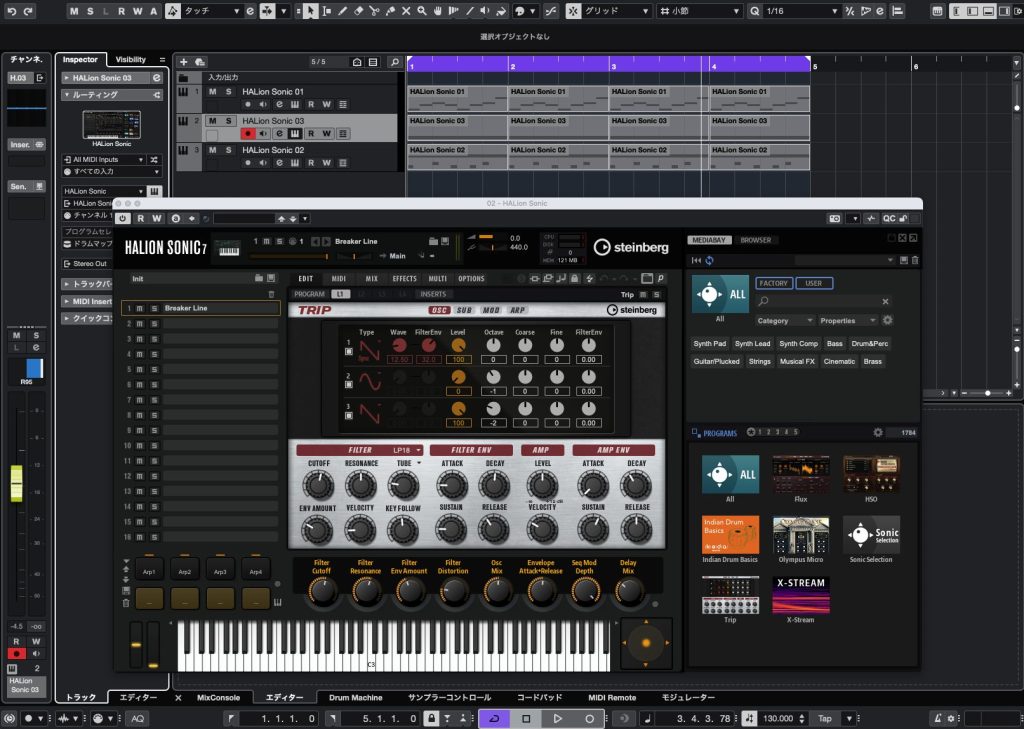Mute the HALion Sonic 01 track
The image size is (1024, 729).
pyautogui.click(x=212, y=92)
